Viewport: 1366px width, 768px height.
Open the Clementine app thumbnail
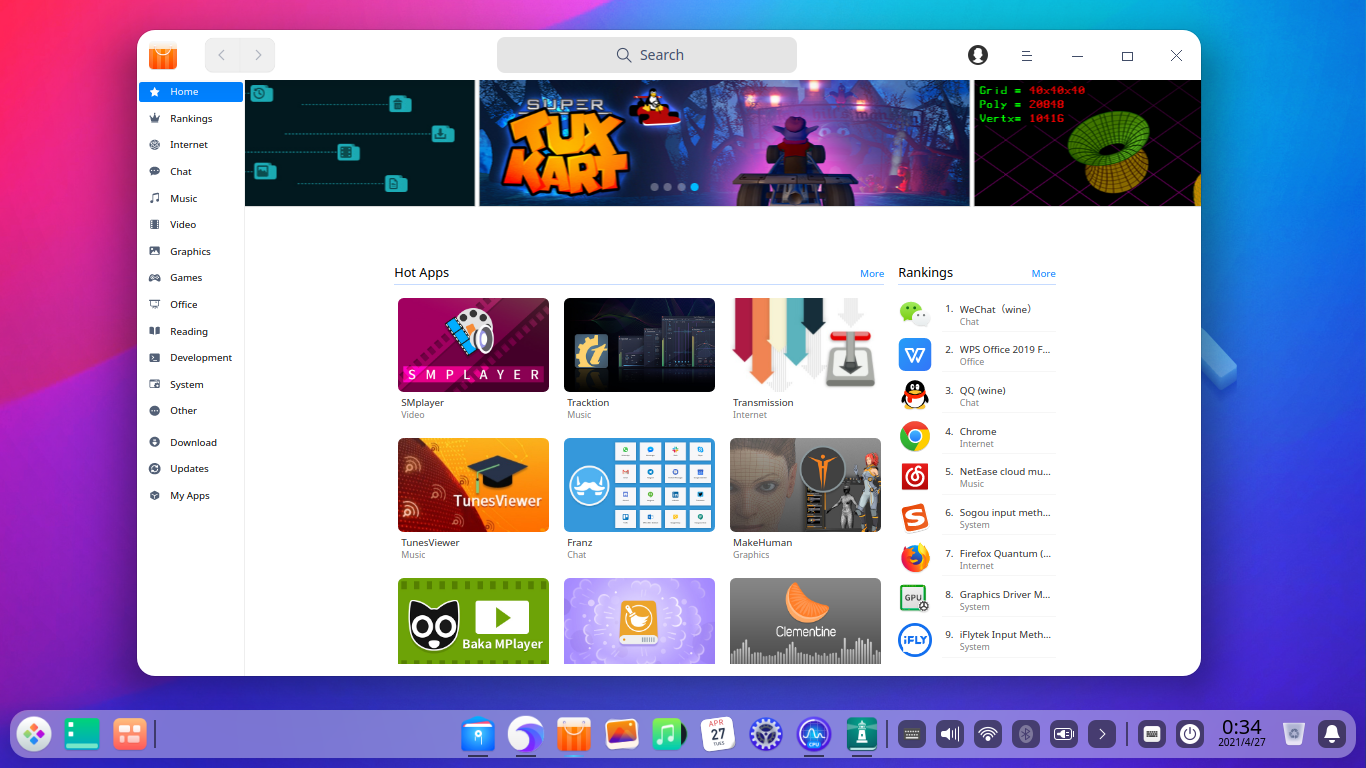pos(805,621)
